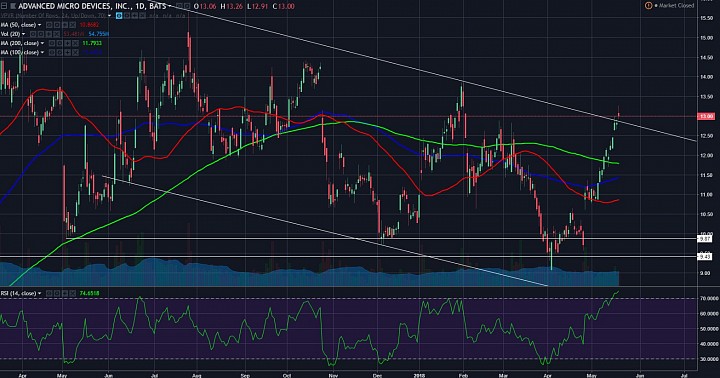Screen dimensions: 720x378
Task: Open the MA (50, close) dropdown arrow
Action: (39, 25)
